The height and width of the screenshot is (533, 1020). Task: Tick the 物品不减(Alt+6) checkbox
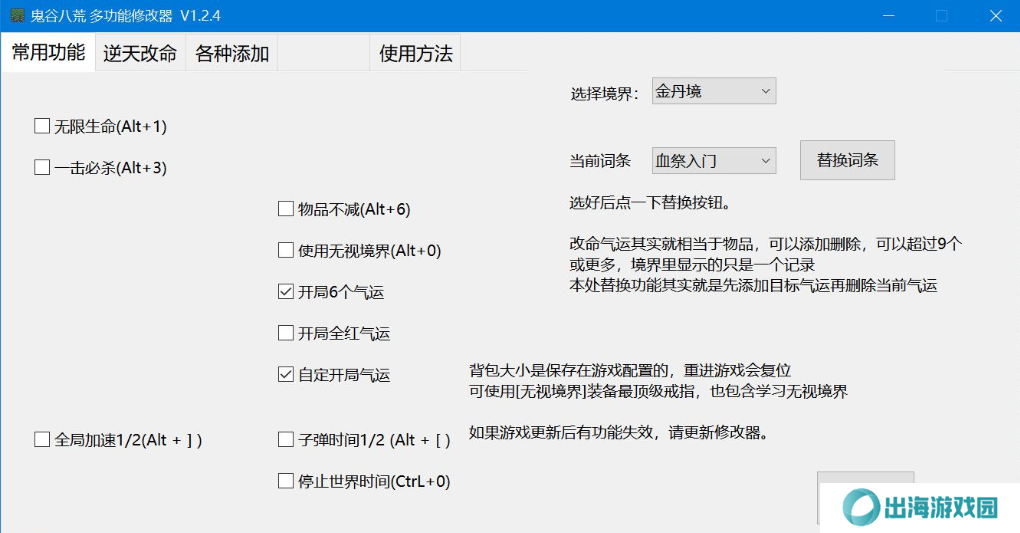[286, 209]
